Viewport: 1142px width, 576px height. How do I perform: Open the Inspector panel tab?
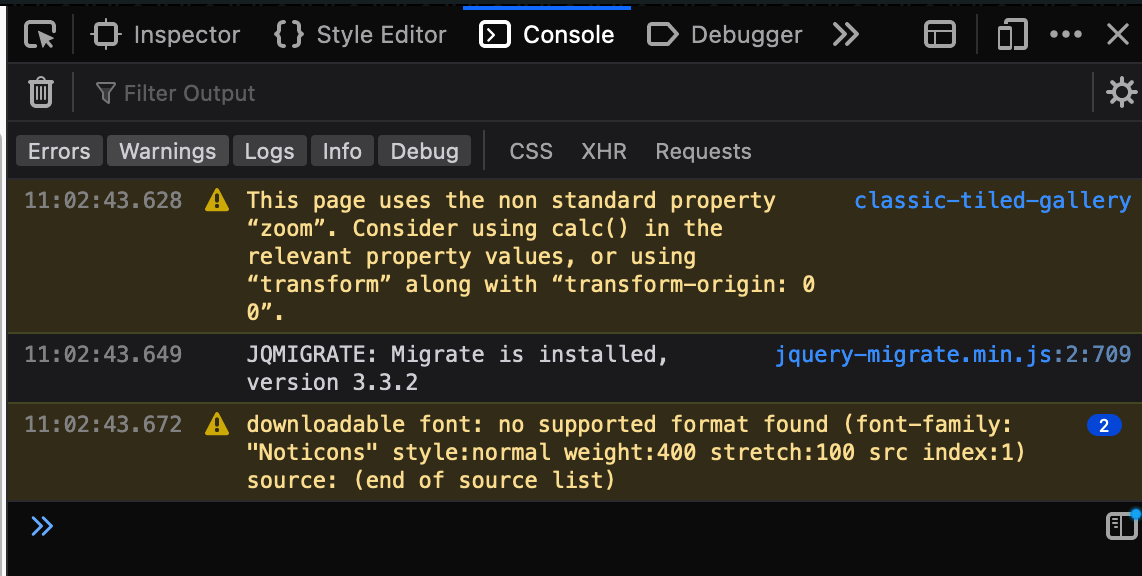click(x=166, y=34)
